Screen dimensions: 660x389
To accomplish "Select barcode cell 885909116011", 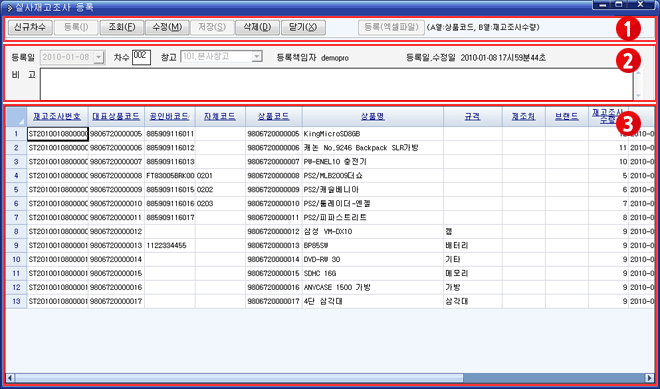I will pyautogui.click(x=170, y=134).
